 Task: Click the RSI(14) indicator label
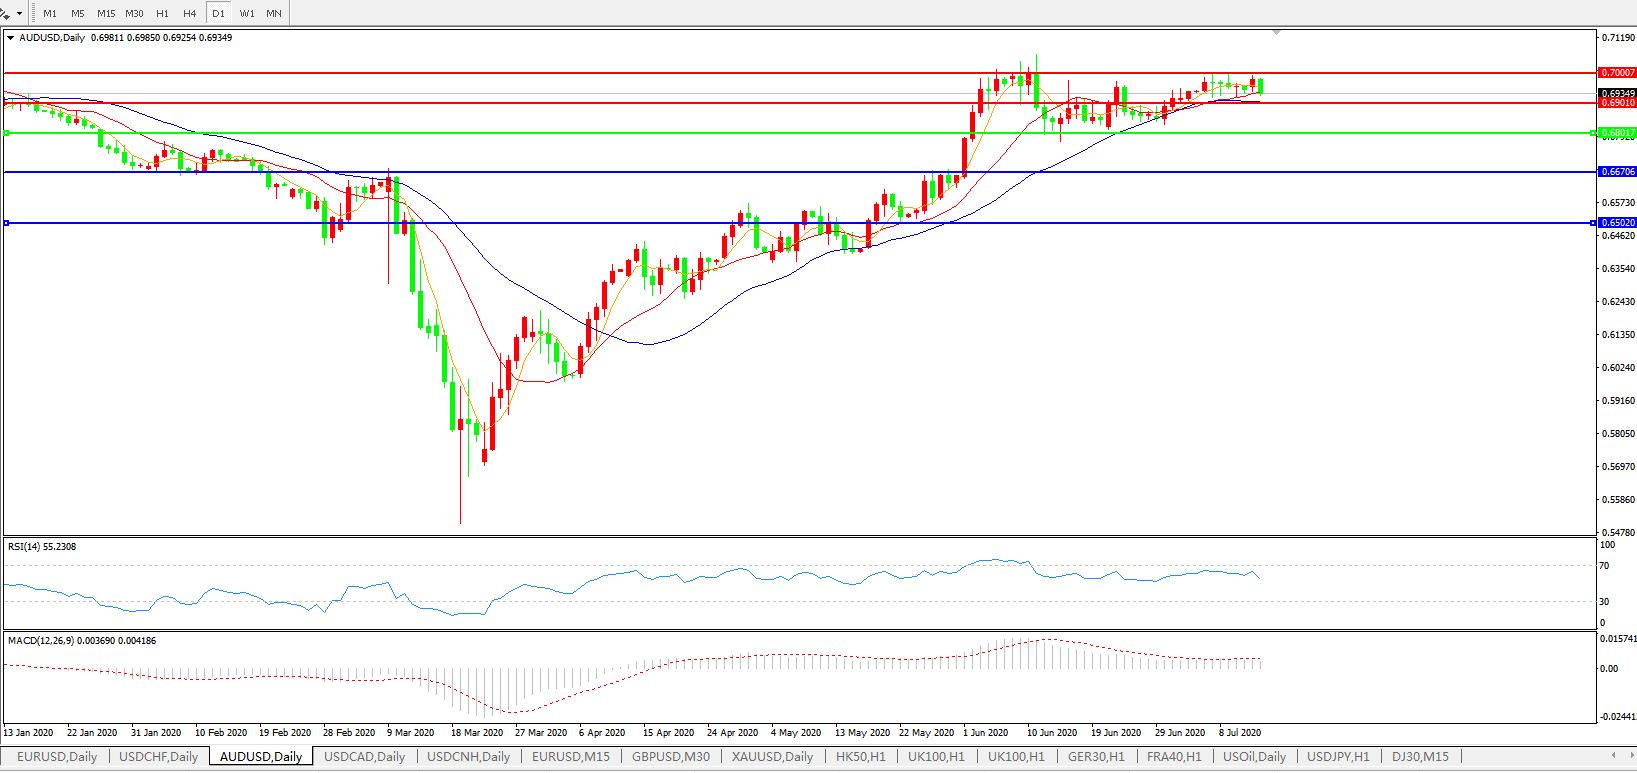[42, 547]
